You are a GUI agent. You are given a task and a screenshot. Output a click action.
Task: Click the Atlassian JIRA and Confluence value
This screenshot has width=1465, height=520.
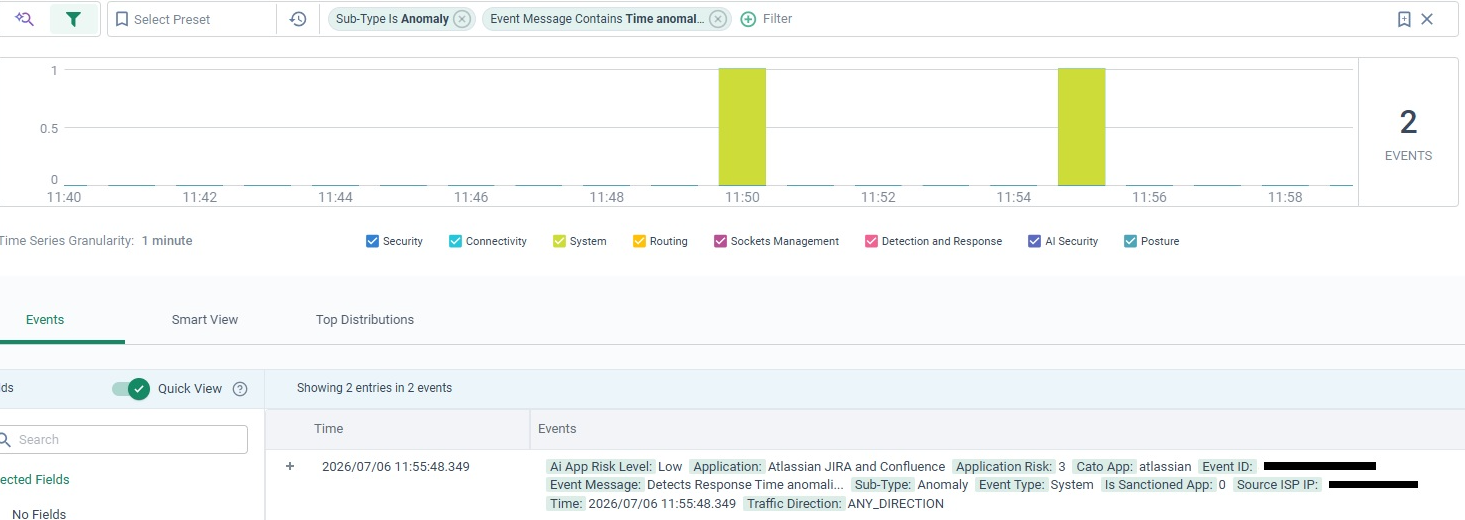click(x=856, y=467)
